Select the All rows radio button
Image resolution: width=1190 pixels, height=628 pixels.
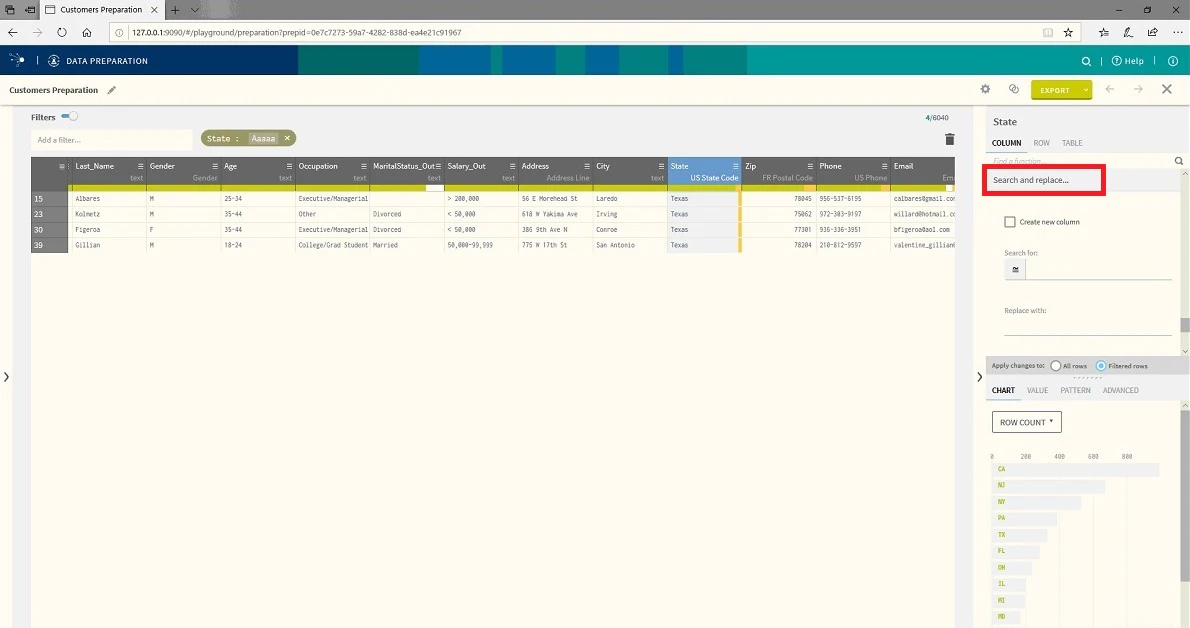(x=1055, y=366)
